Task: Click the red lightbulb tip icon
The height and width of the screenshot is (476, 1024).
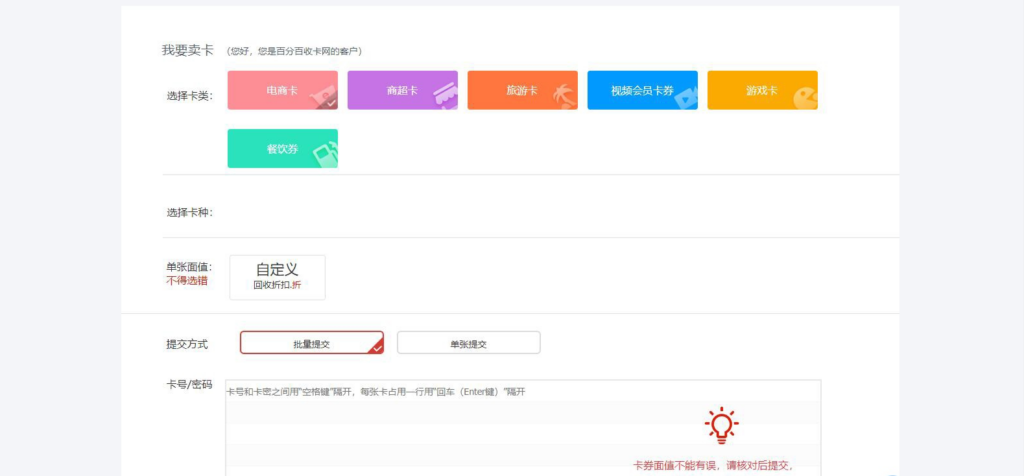Action: pos(721,426)
